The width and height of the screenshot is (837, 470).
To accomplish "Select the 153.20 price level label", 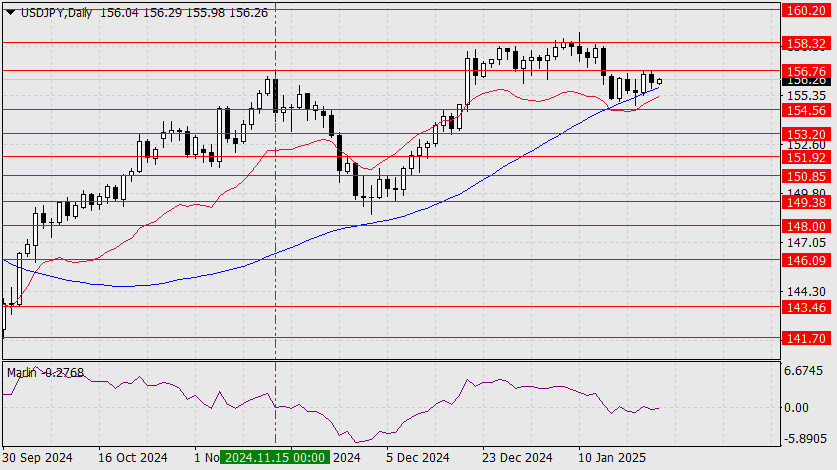I will pos(806,134).
